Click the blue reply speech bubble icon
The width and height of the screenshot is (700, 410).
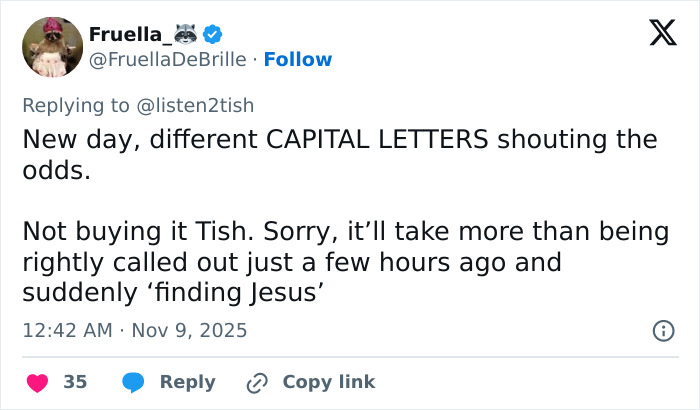click(x=133, y=382)
